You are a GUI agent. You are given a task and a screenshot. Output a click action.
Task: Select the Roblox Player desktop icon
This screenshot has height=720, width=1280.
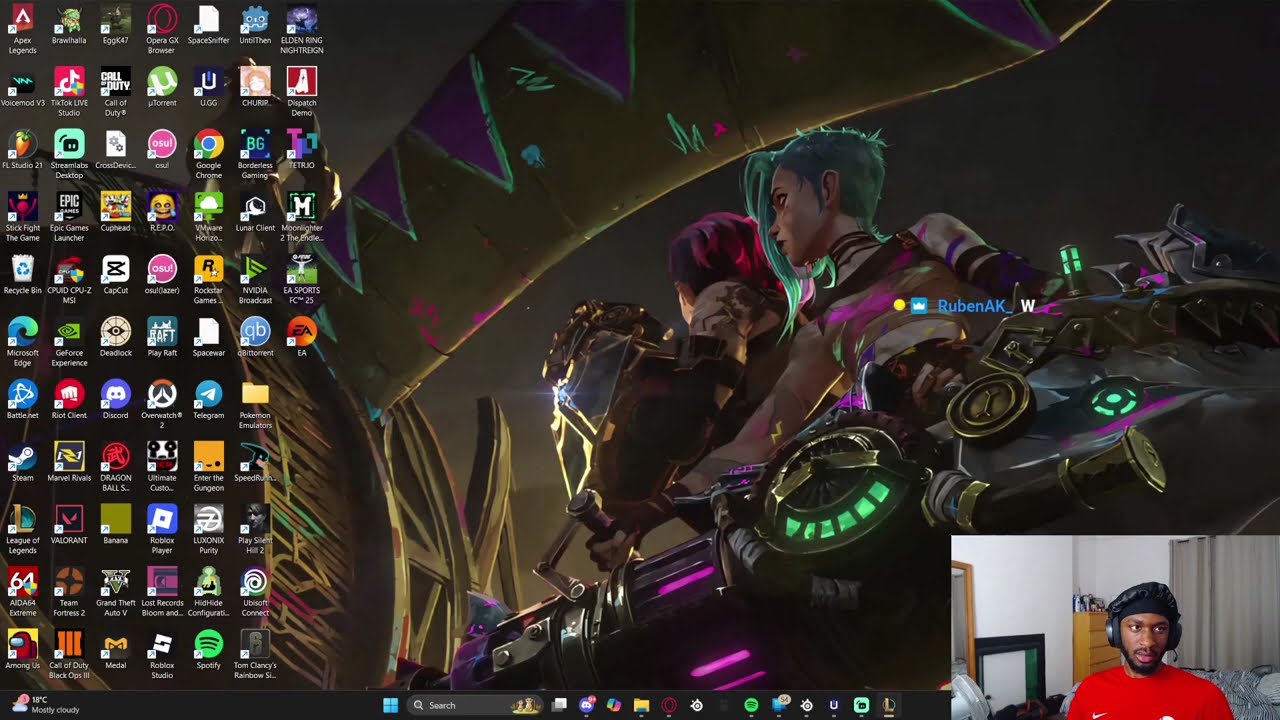pos(162,530)
